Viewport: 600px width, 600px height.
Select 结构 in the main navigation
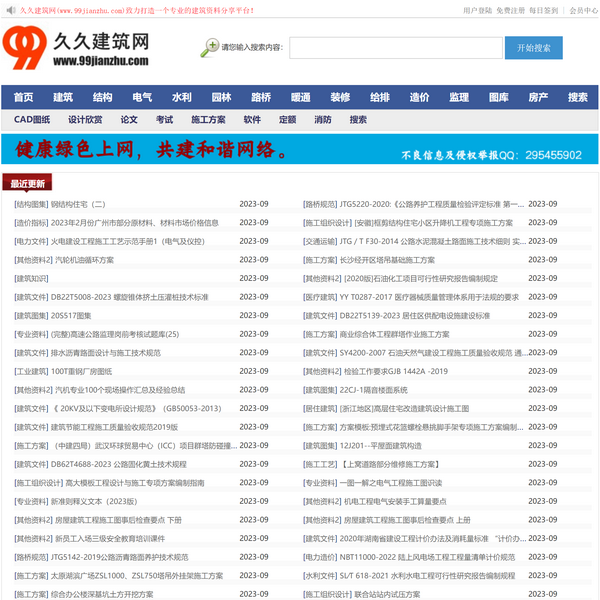102,98
